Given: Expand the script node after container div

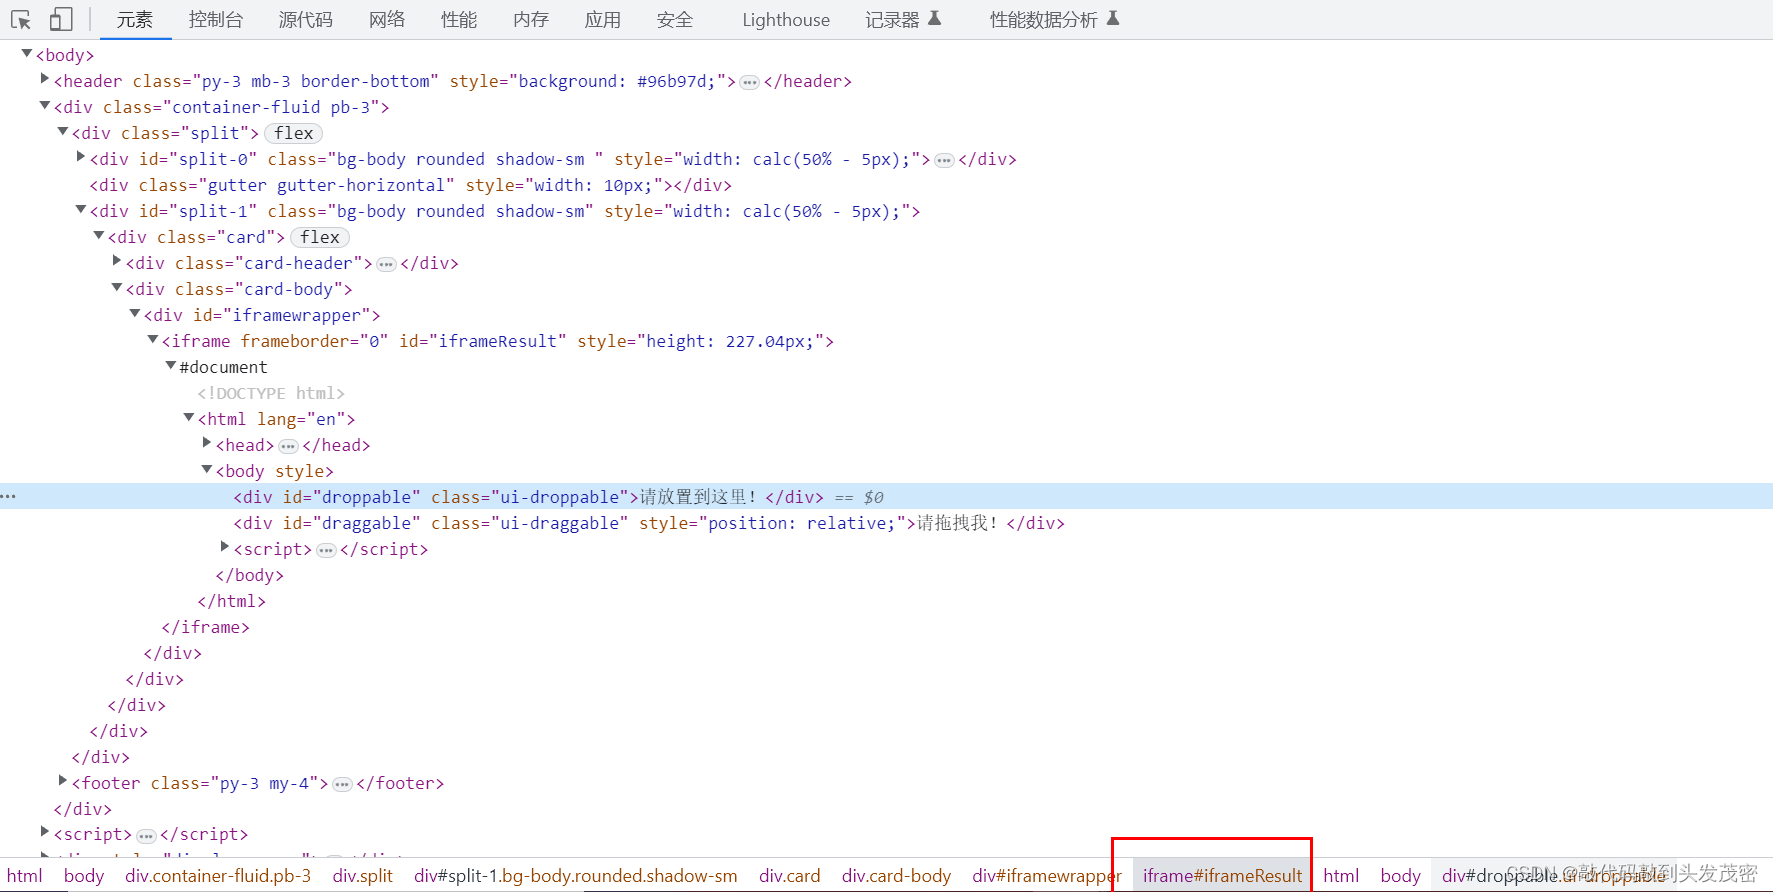Looking at the screenshot, I should pyautogui.click(x=45, y=832).
